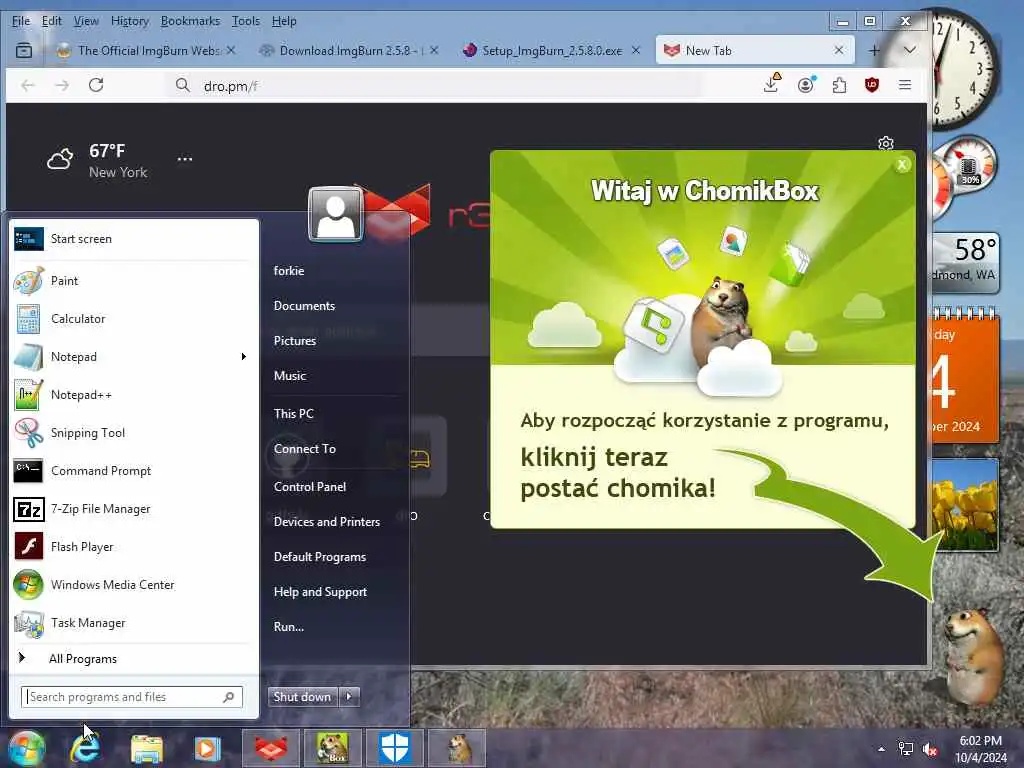
Task: Open the Tools menu
Action: 246,21
